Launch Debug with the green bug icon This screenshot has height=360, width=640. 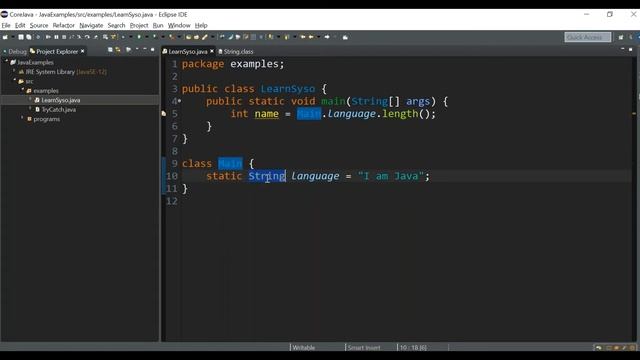click(x=123, y=37)
